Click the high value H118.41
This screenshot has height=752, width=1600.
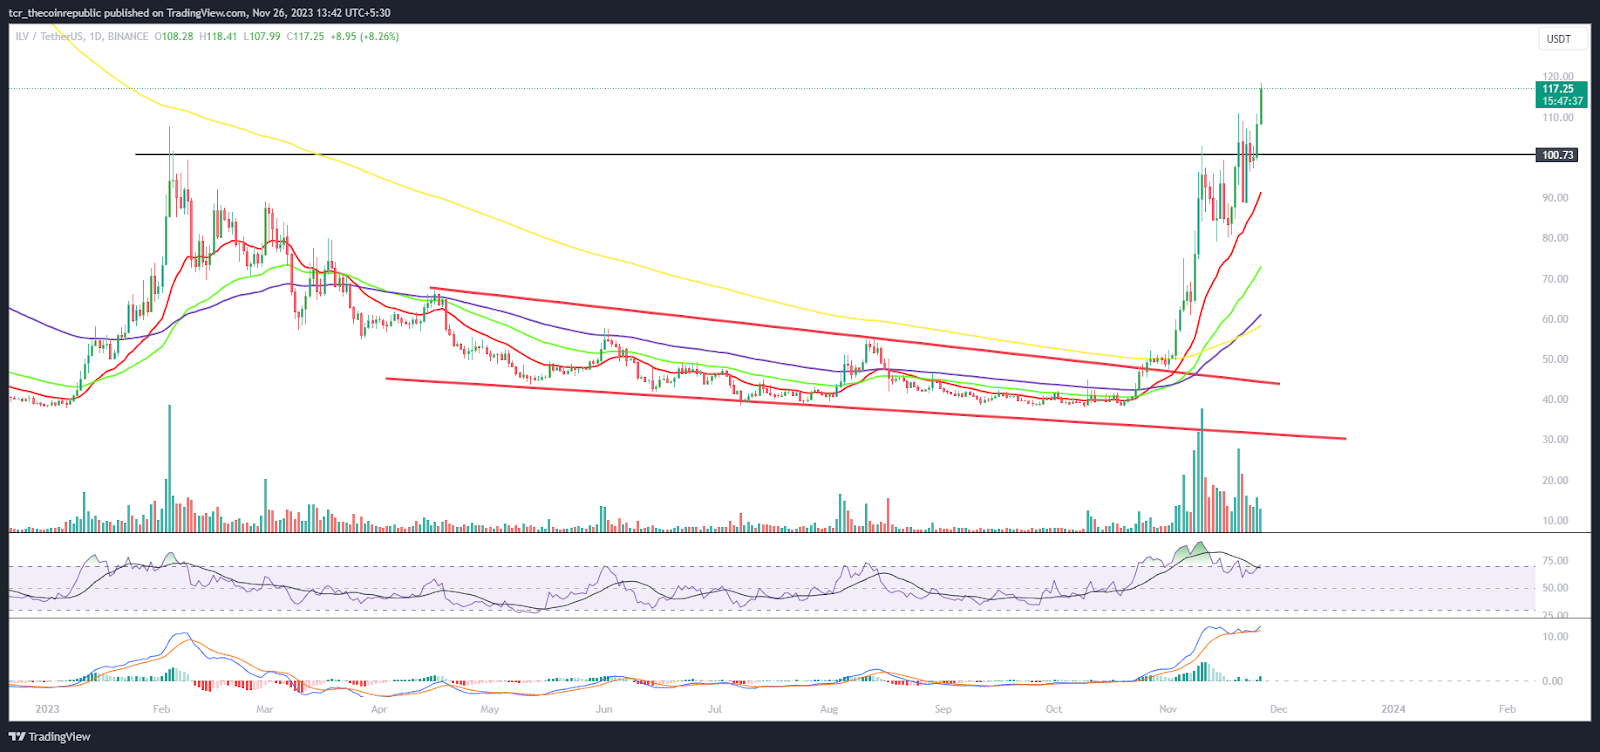click(218, 37)
